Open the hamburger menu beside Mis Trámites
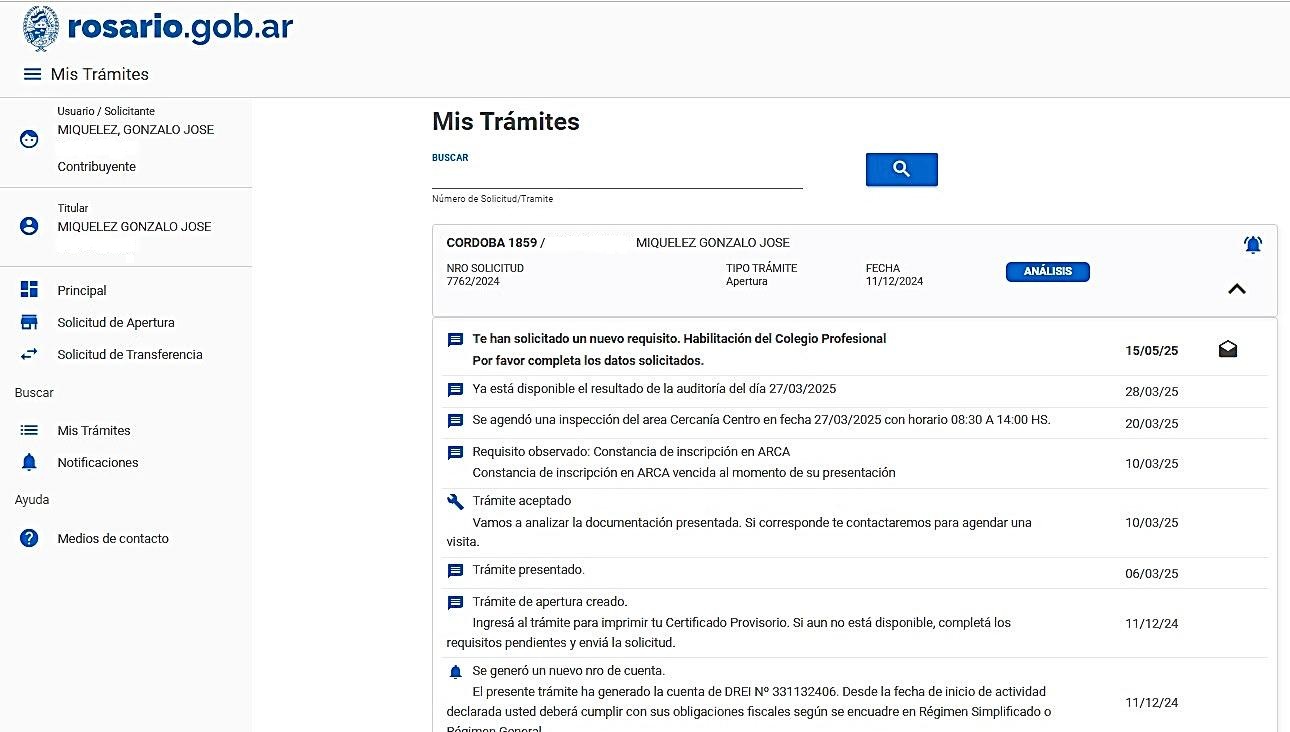This screenshot has width=1290, height=732. click(x=32, y=74)
